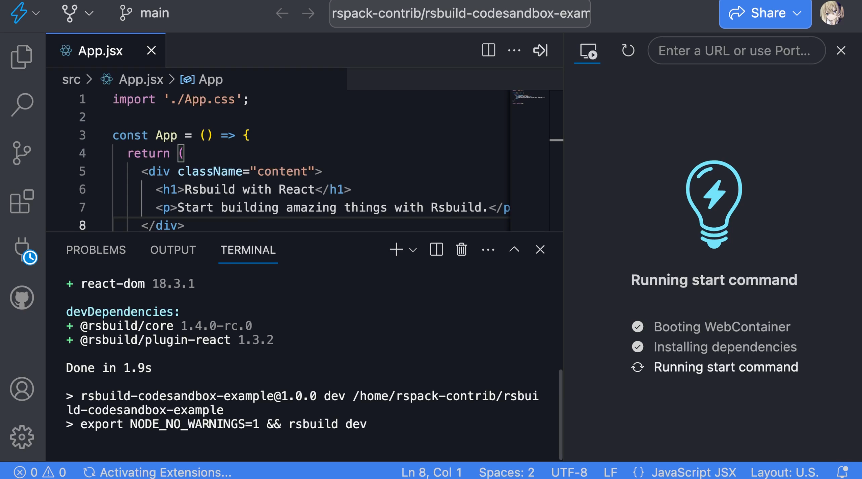The width and height of the screenshot is (862, 479).
Task: Split the editor to the right
Action: tap(488, 50)
